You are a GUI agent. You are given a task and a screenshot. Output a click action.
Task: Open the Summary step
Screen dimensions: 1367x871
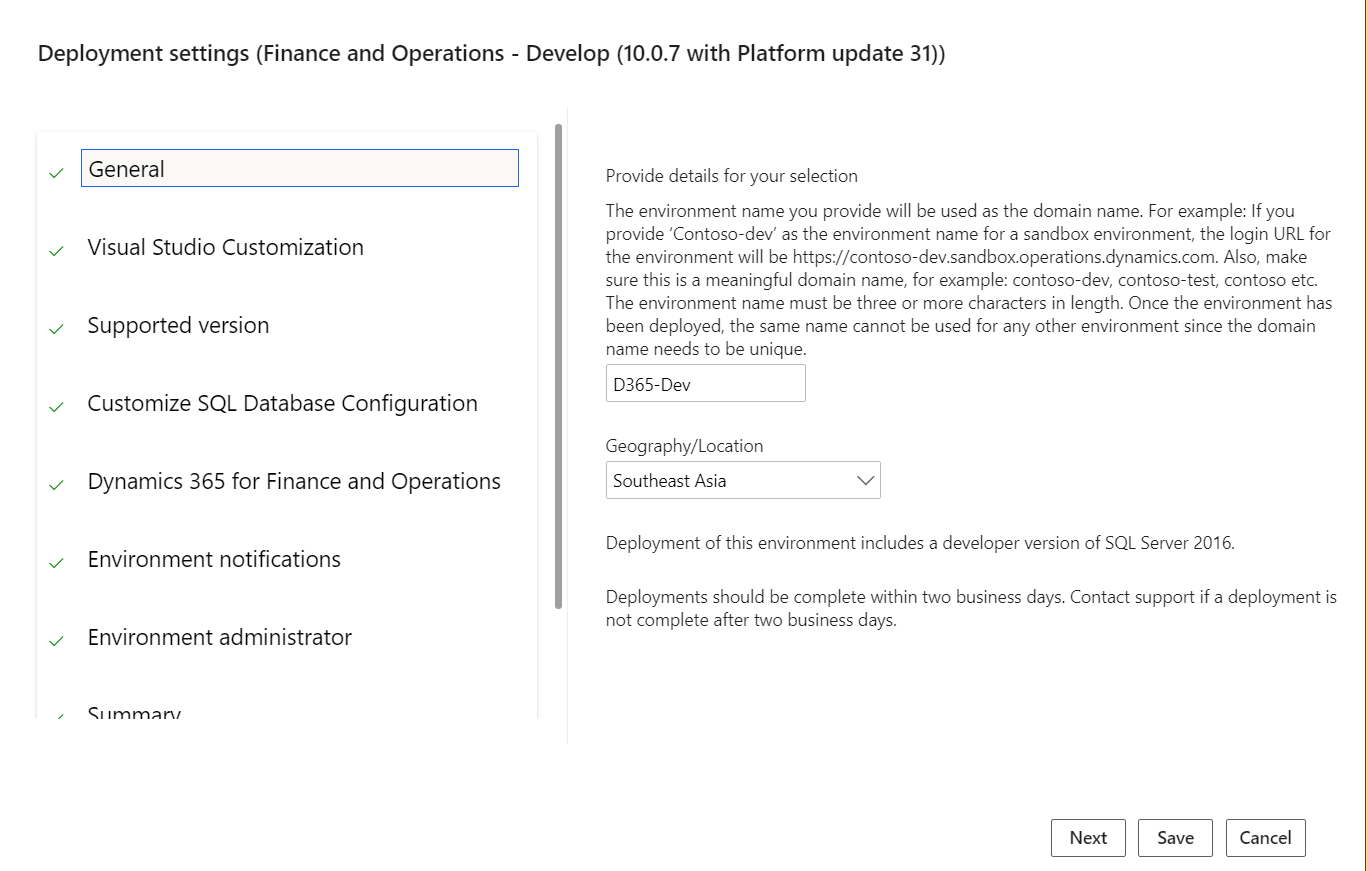[134, 713]
